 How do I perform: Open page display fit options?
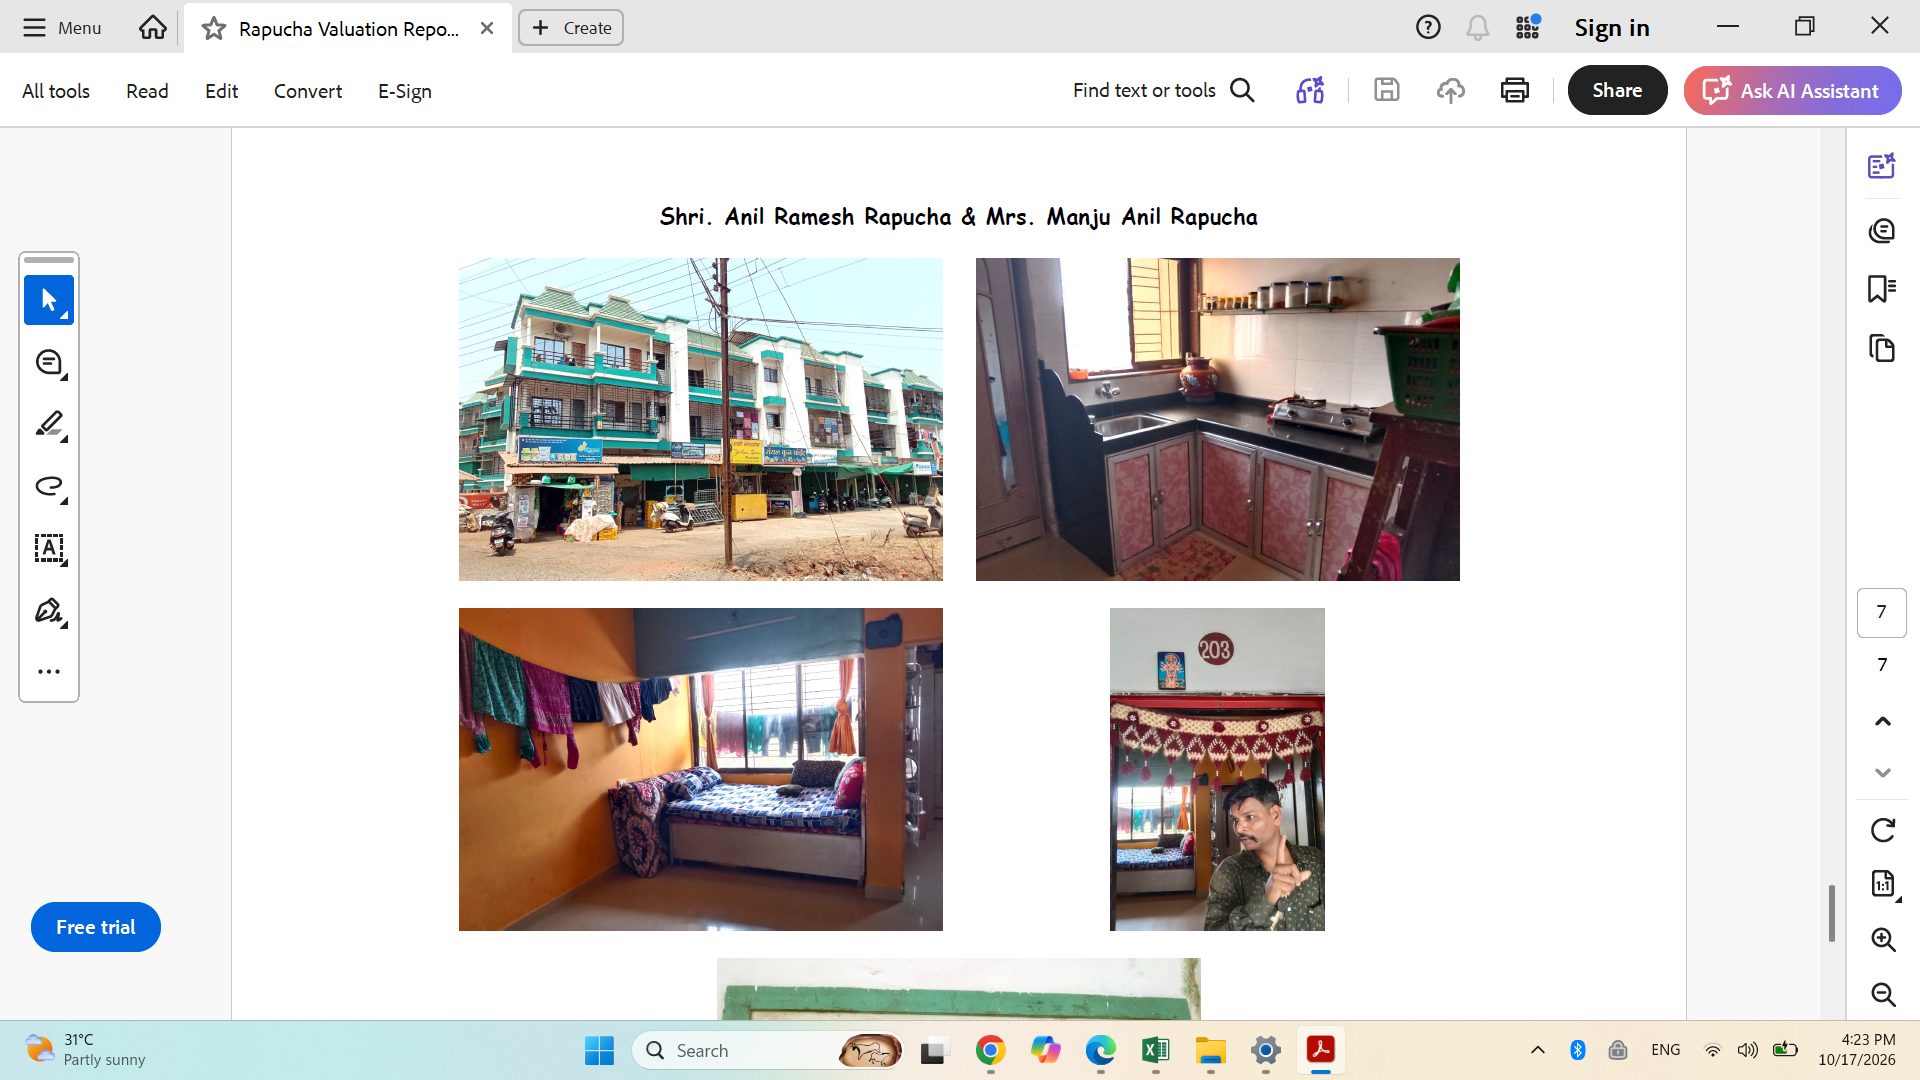pyautogui.click(x=1883, y=884)
